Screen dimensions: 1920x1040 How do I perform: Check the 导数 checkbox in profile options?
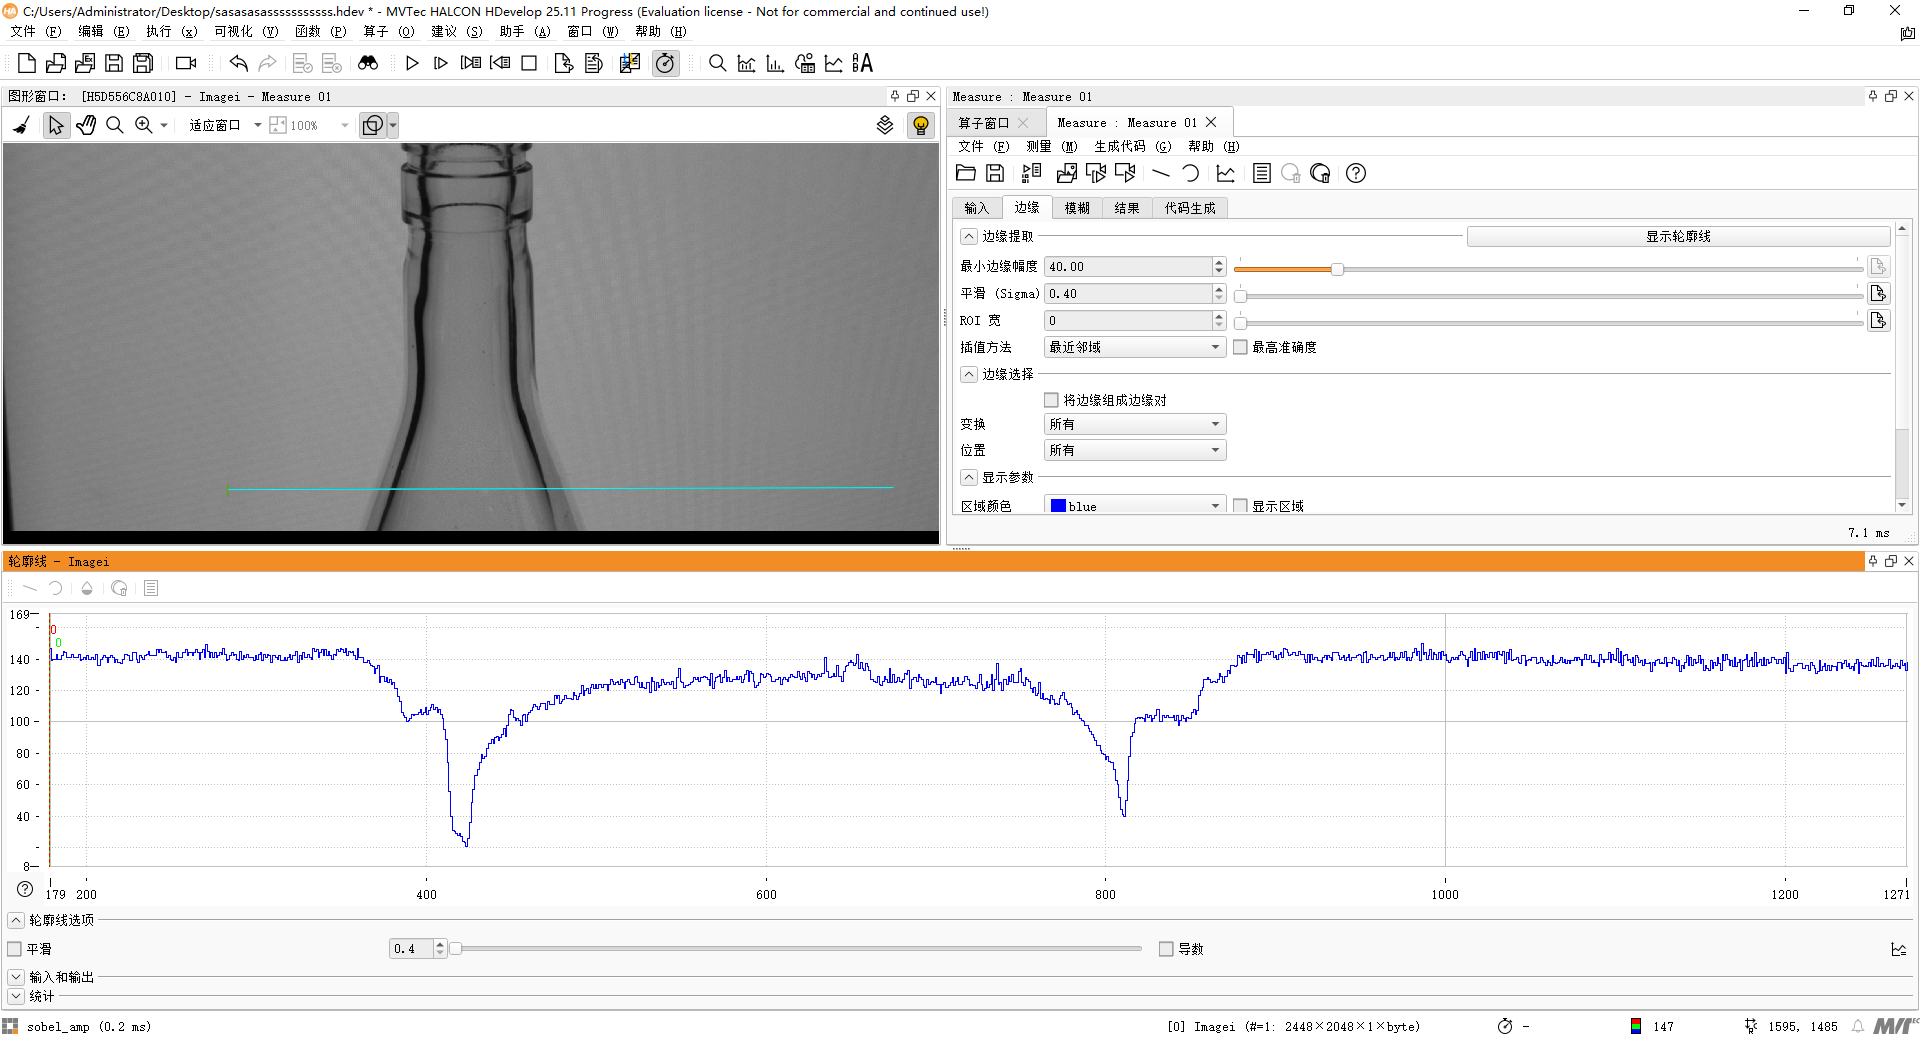click(1166, 949)
